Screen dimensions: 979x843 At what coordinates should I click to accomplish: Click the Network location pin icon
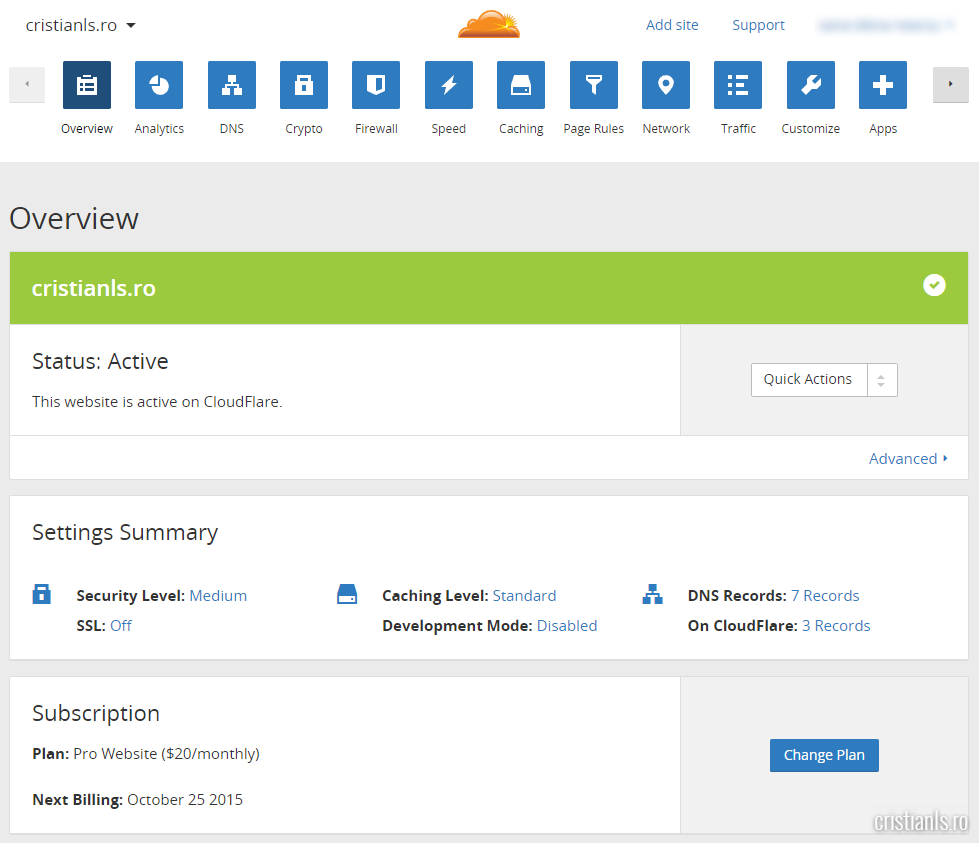pyautogui.click(x=666, y=86)
